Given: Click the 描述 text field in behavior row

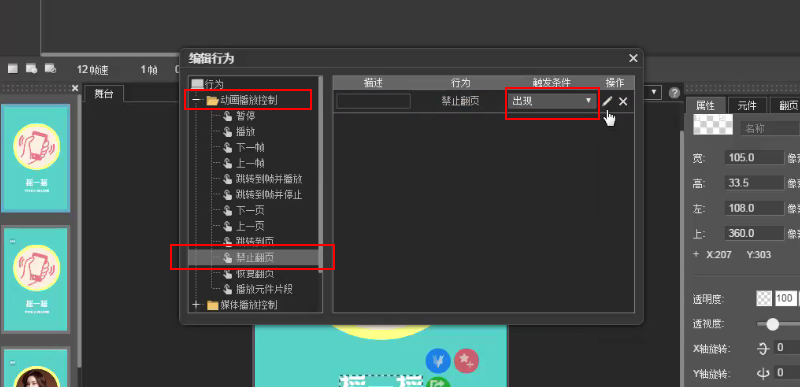Looking at the screenshot, I should click(x=373, y=101).
